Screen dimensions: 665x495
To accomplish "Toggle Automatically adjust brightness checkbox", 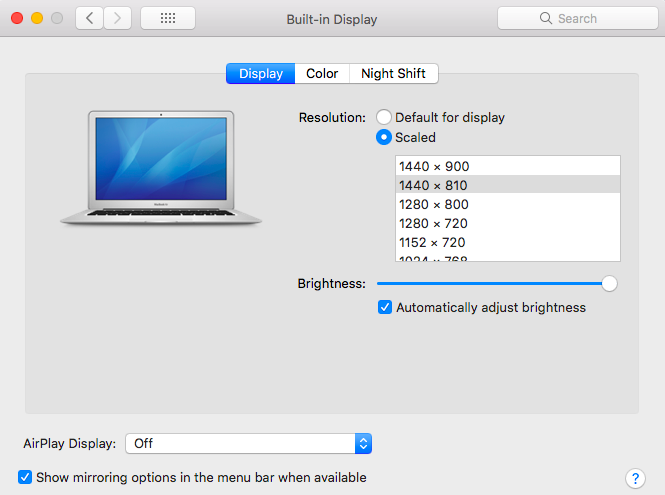I will point(385,307).
